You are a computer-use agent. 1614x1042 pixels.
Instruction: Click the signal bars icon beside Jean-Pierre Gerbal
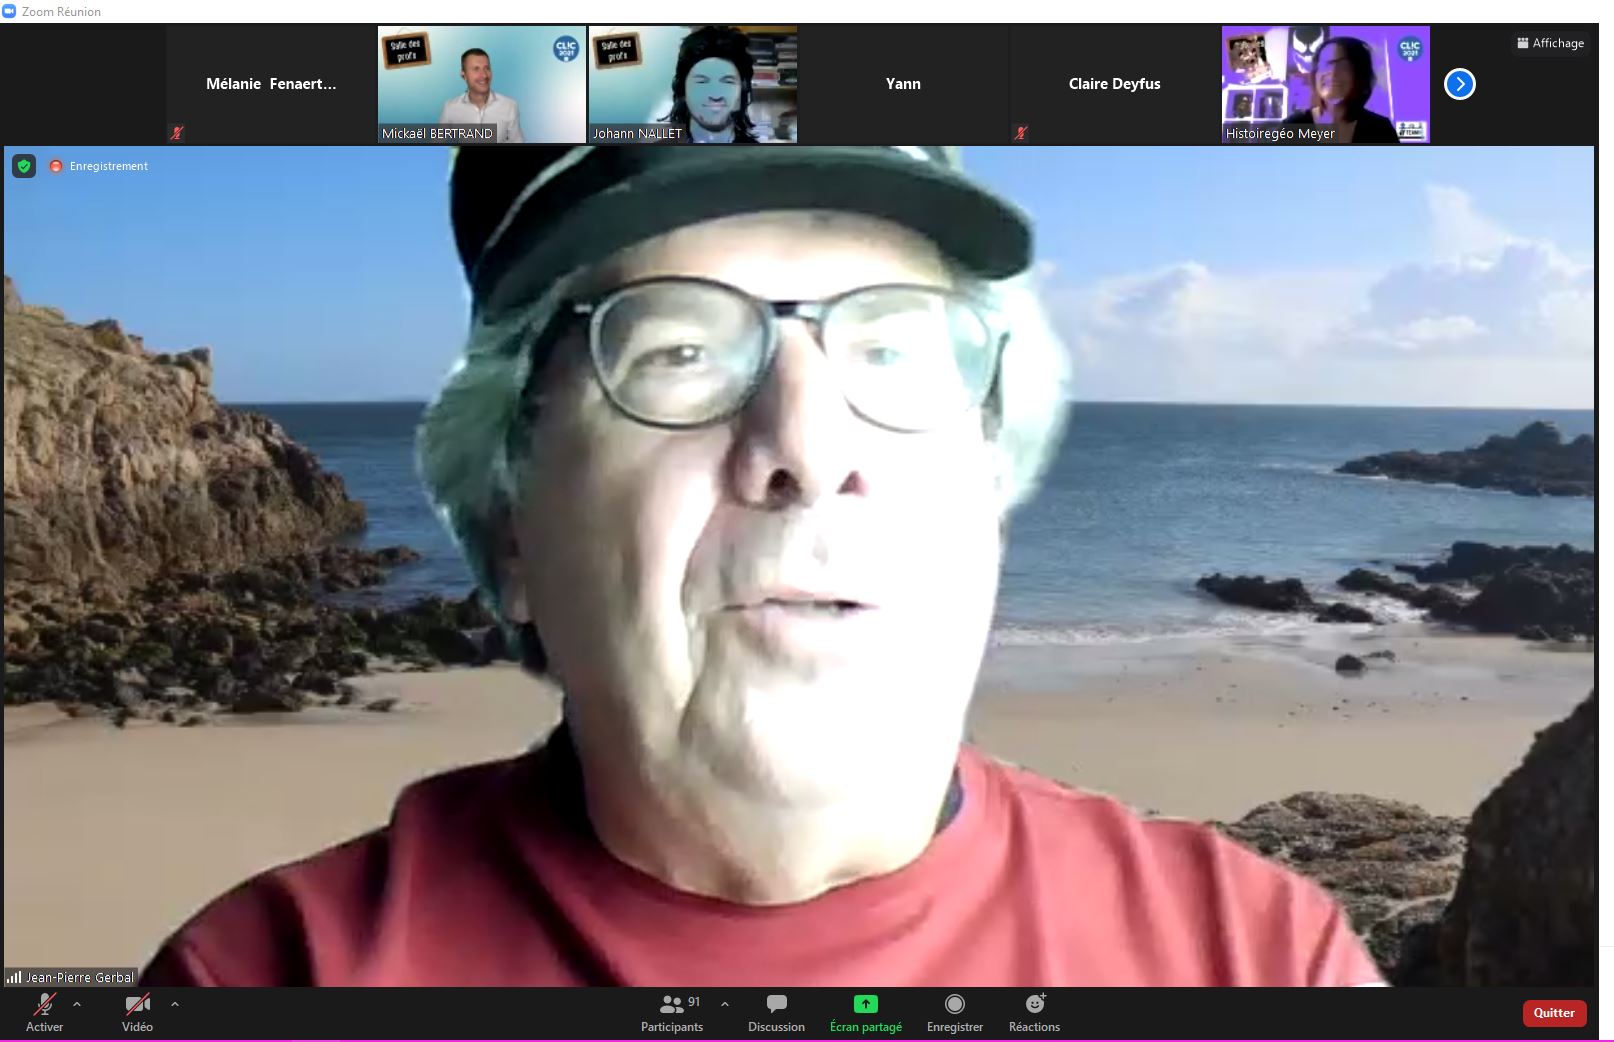pos(14,977)
